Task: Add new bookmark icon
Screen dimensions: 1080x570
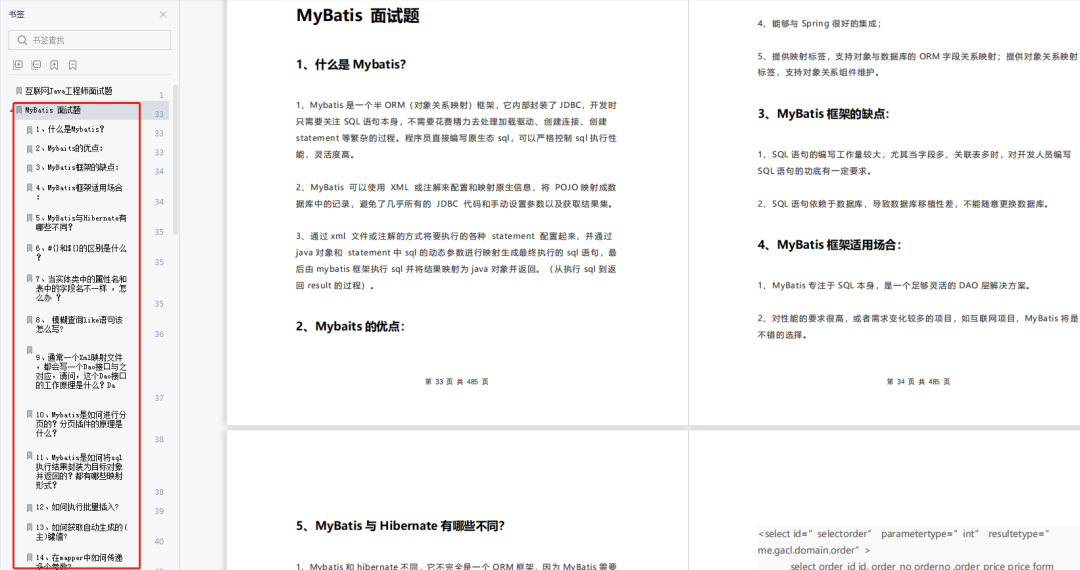Action: tap(54, 65)
